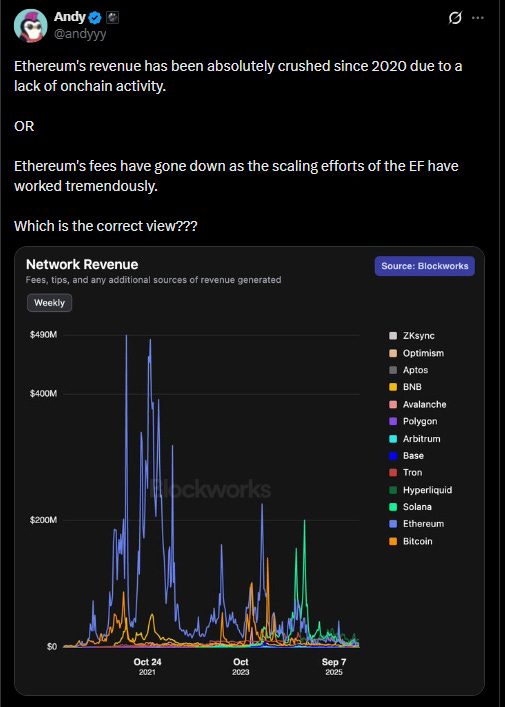This screenshot has width=505, height=707.
Task: Click the Grok icon on the post
Action: pyautogui.click(x=455, y=18)
